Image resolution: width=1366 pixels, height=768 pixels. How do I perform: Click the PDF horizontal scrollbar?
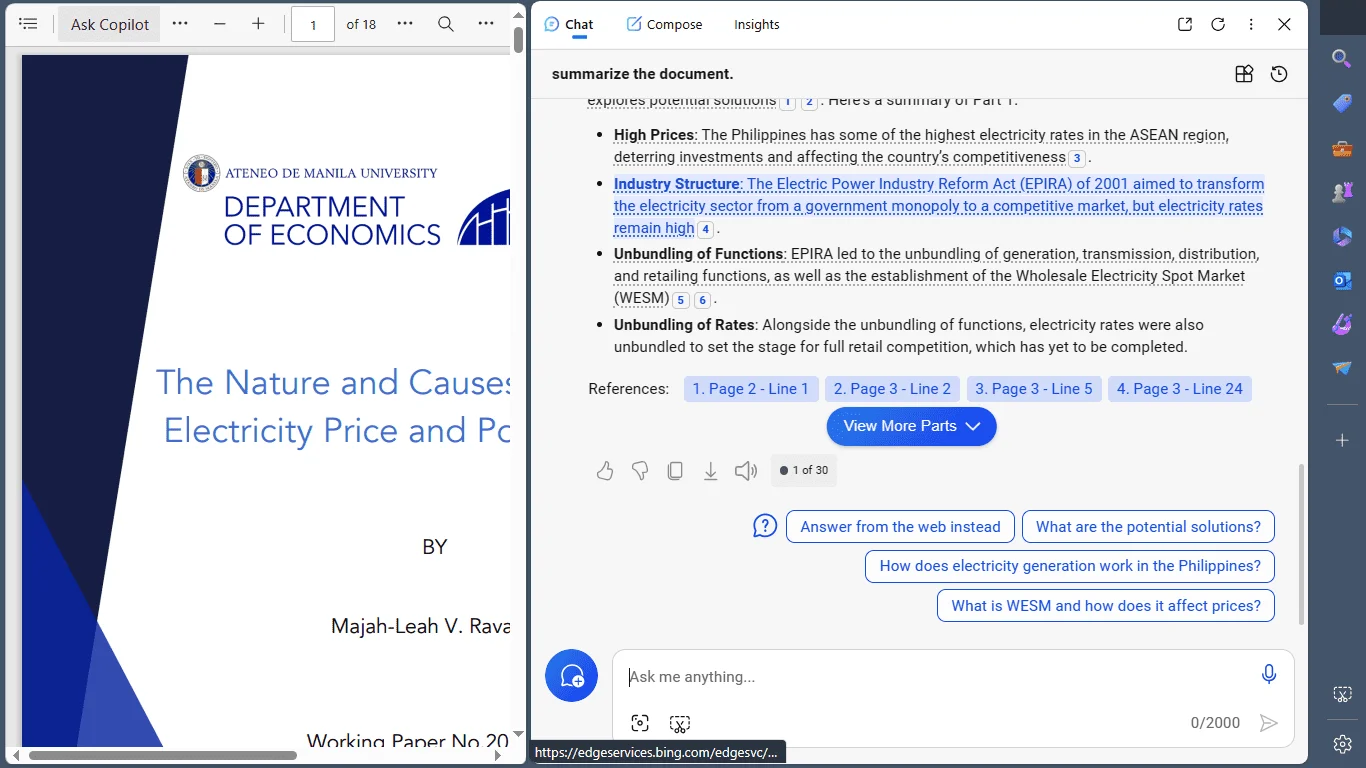click(x=163, y=755)
